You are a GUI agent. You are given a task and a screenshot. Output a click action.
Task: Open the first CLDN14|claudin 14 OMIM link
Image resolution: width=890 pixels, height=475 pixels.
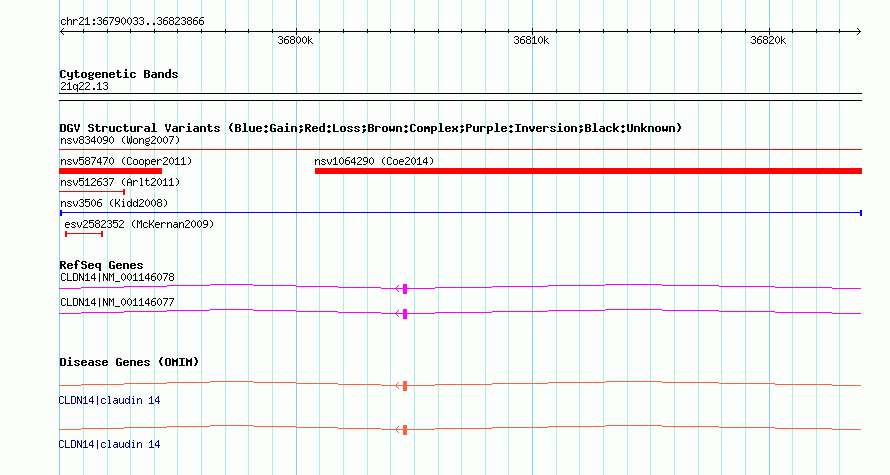tap(110, 401)
